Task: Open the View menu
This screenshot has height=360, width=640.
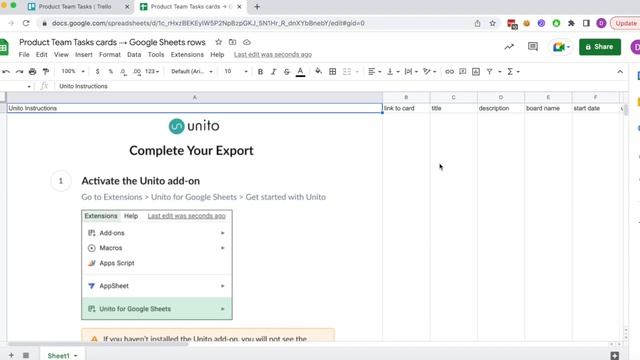Action: (x=61, y=54)
